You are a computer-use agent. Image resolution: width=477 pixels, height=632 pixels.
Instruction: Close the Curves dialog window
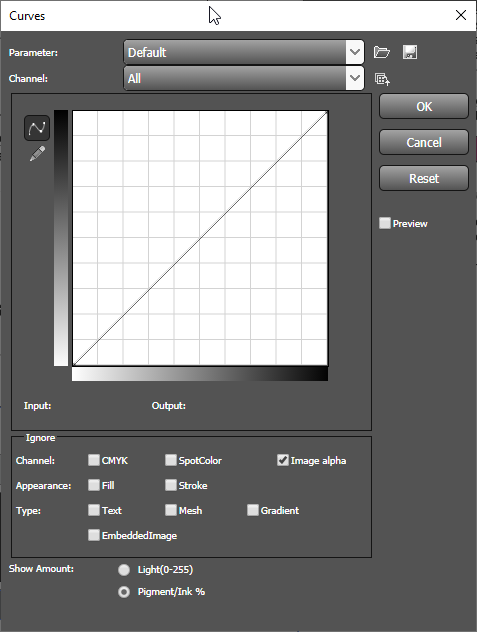coord(460,15)
